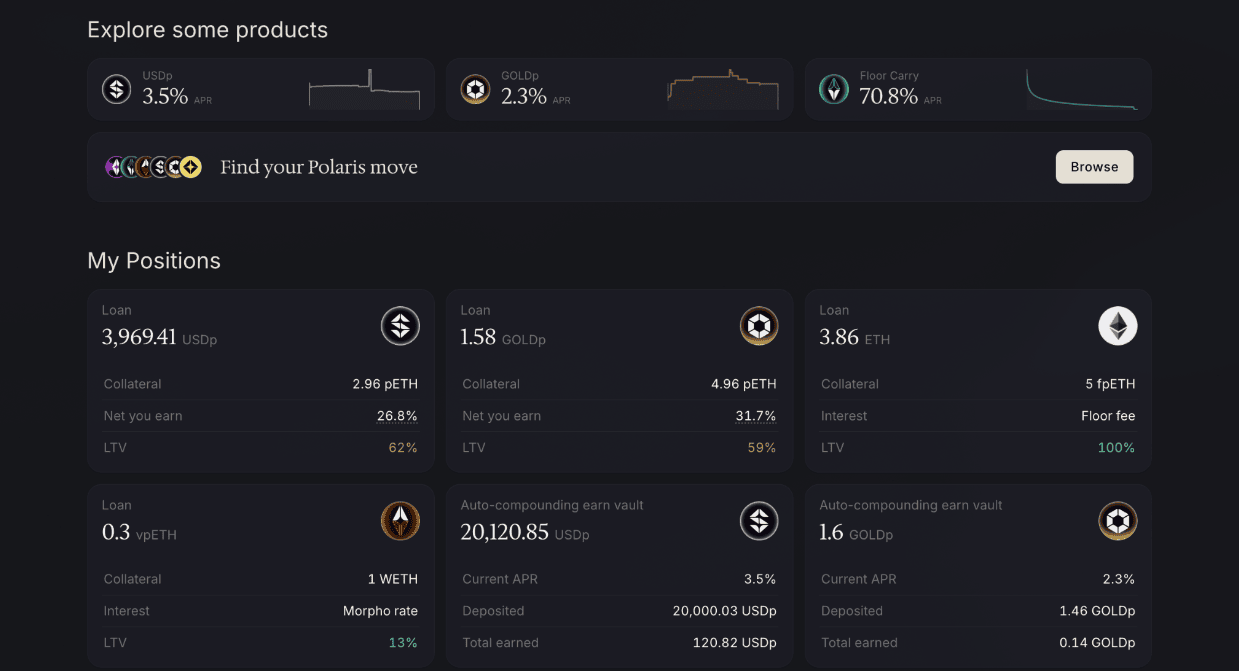The width and height of the screenshot is (1239, 671).
Task: Click the 59% LTV value
Action: 762,448
